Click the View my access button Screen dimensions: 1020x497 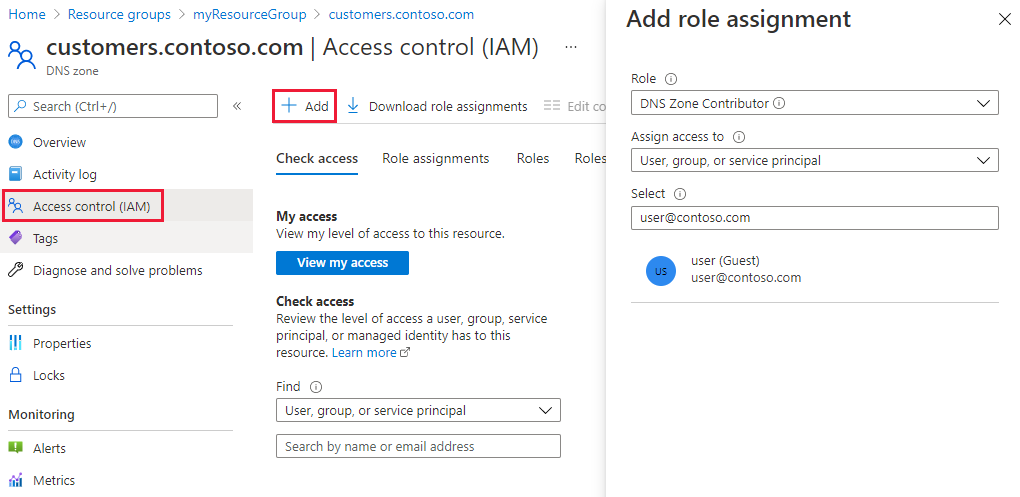[342, 263]
